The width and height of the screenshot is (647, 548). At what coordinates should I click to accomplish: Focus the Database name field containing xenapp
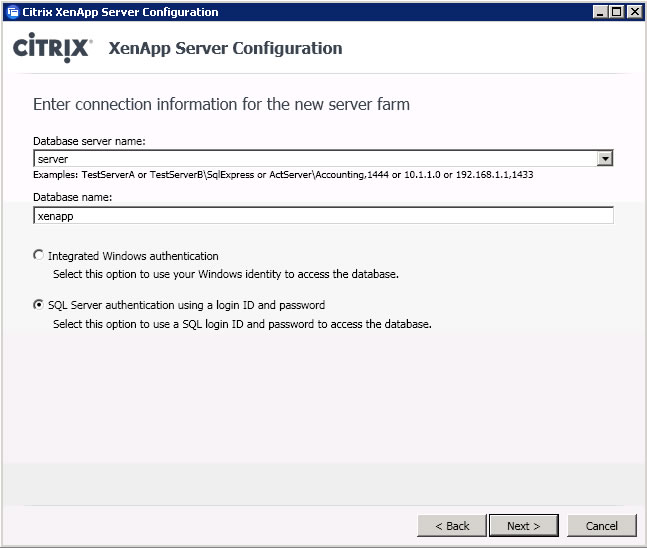click(324, 215)
